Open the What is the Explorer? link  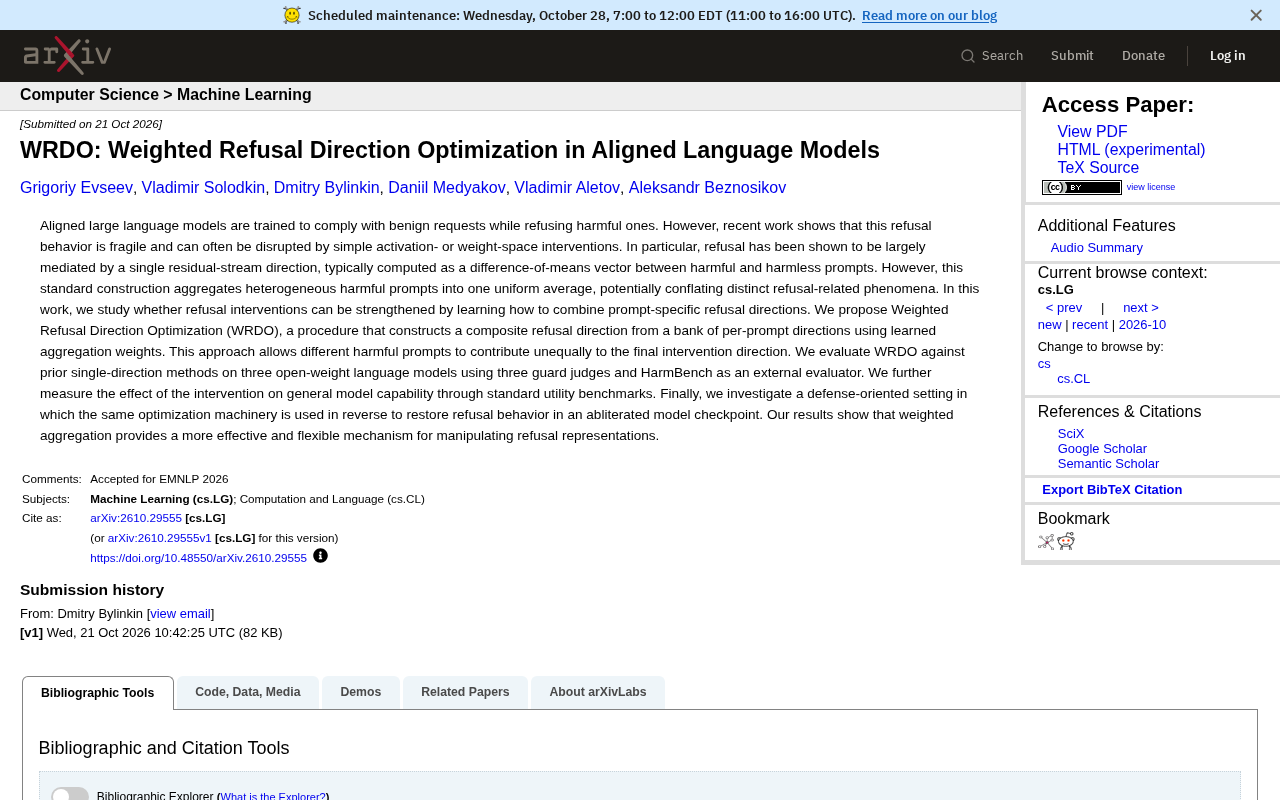273,796
